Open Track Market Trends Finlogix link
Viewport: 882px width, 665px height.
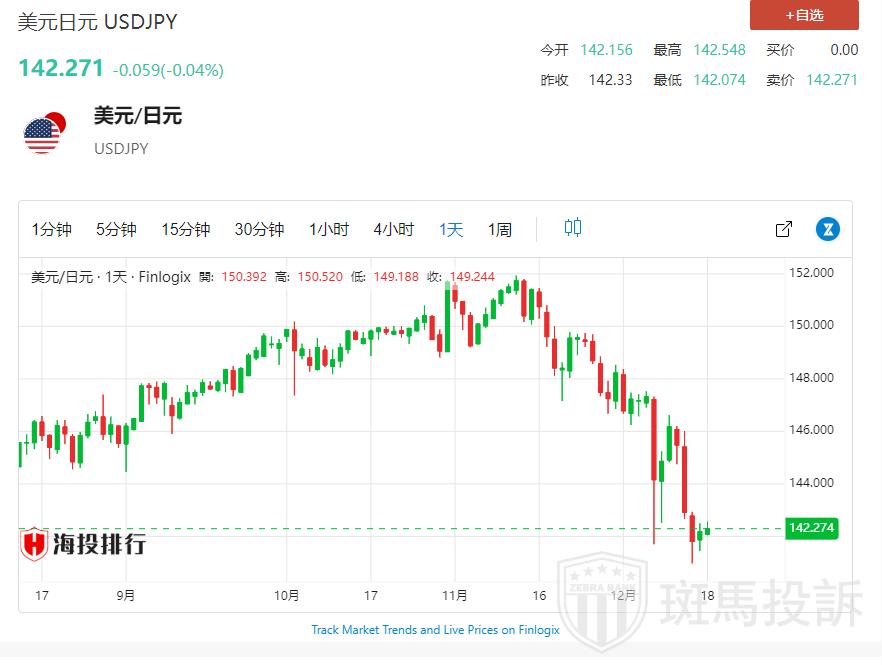435,630
